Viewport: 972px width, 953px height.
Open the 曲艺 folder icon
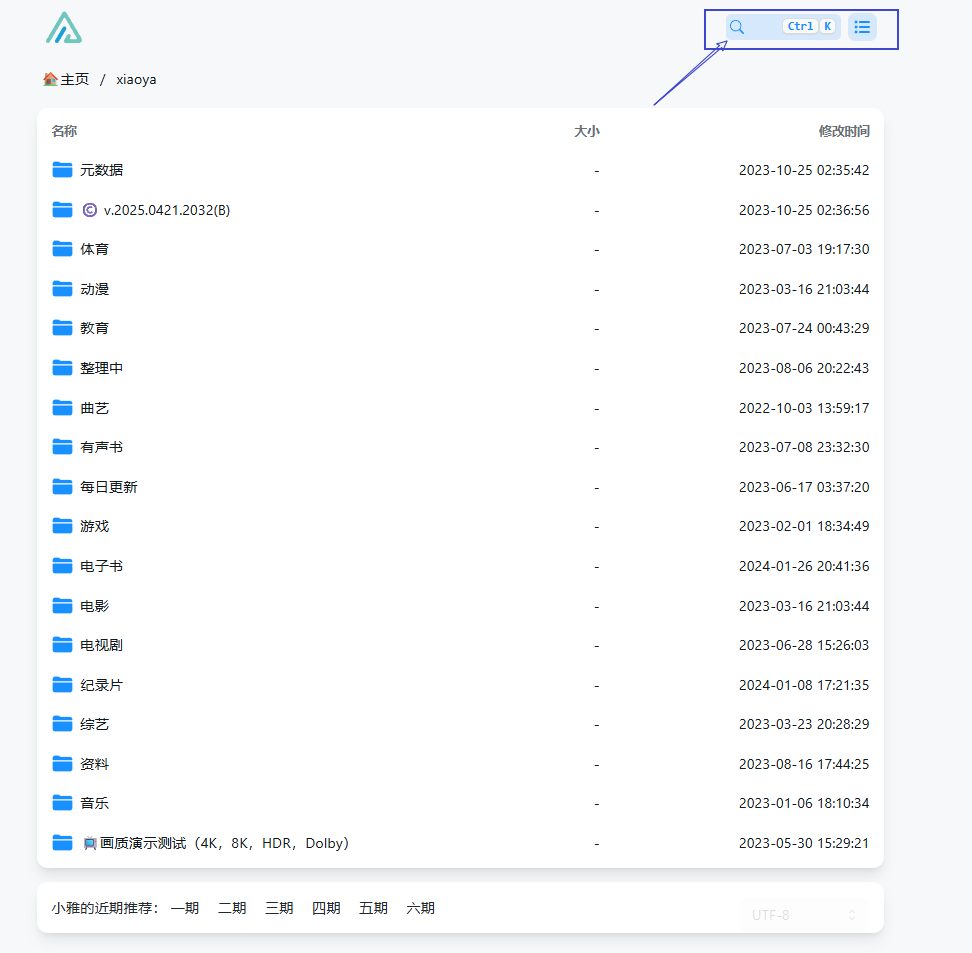(62, 407)
